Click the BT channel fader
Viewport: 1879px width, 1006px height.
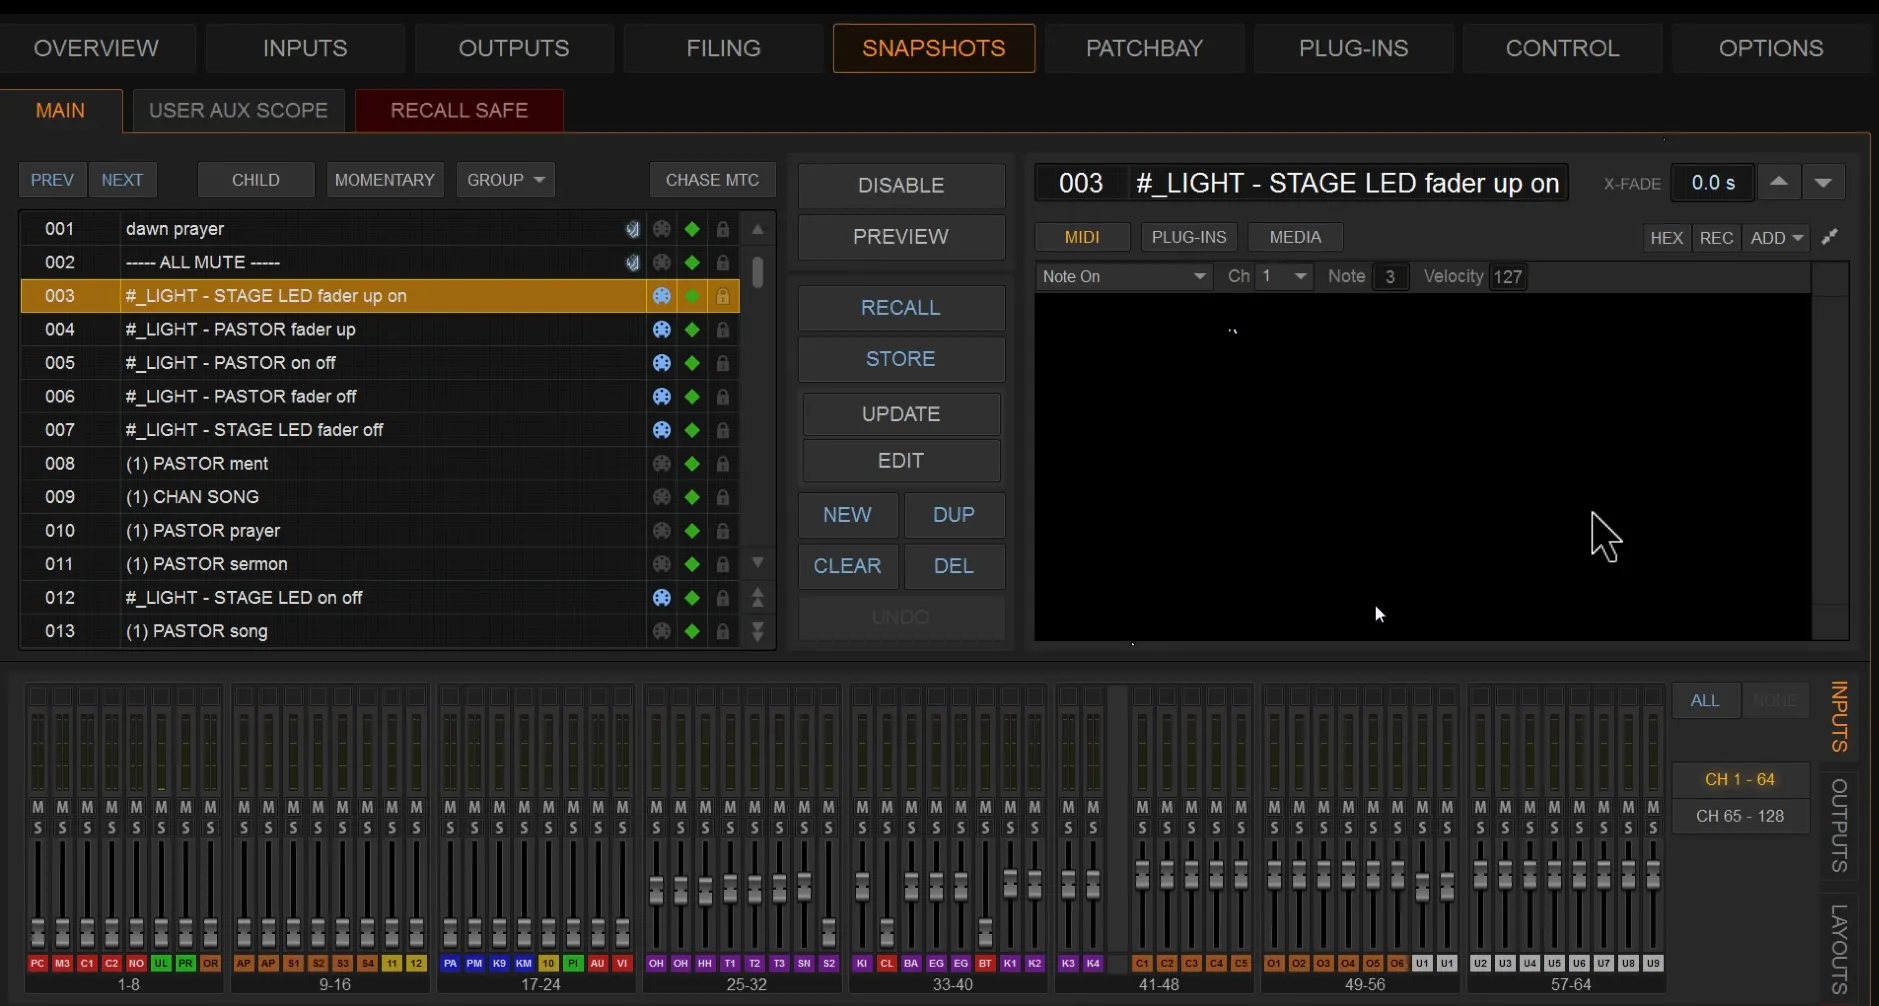(x=985, y=932)
